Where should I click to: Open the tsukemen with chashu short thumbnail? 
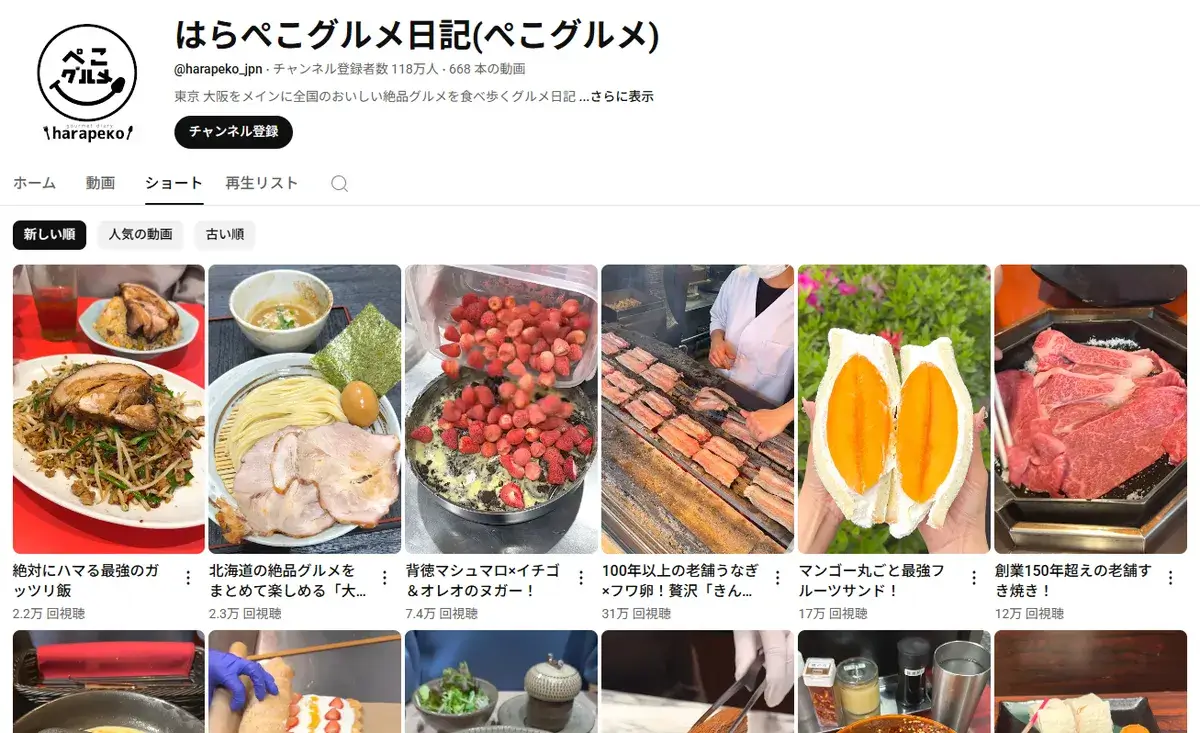click(x=305, y=409)
